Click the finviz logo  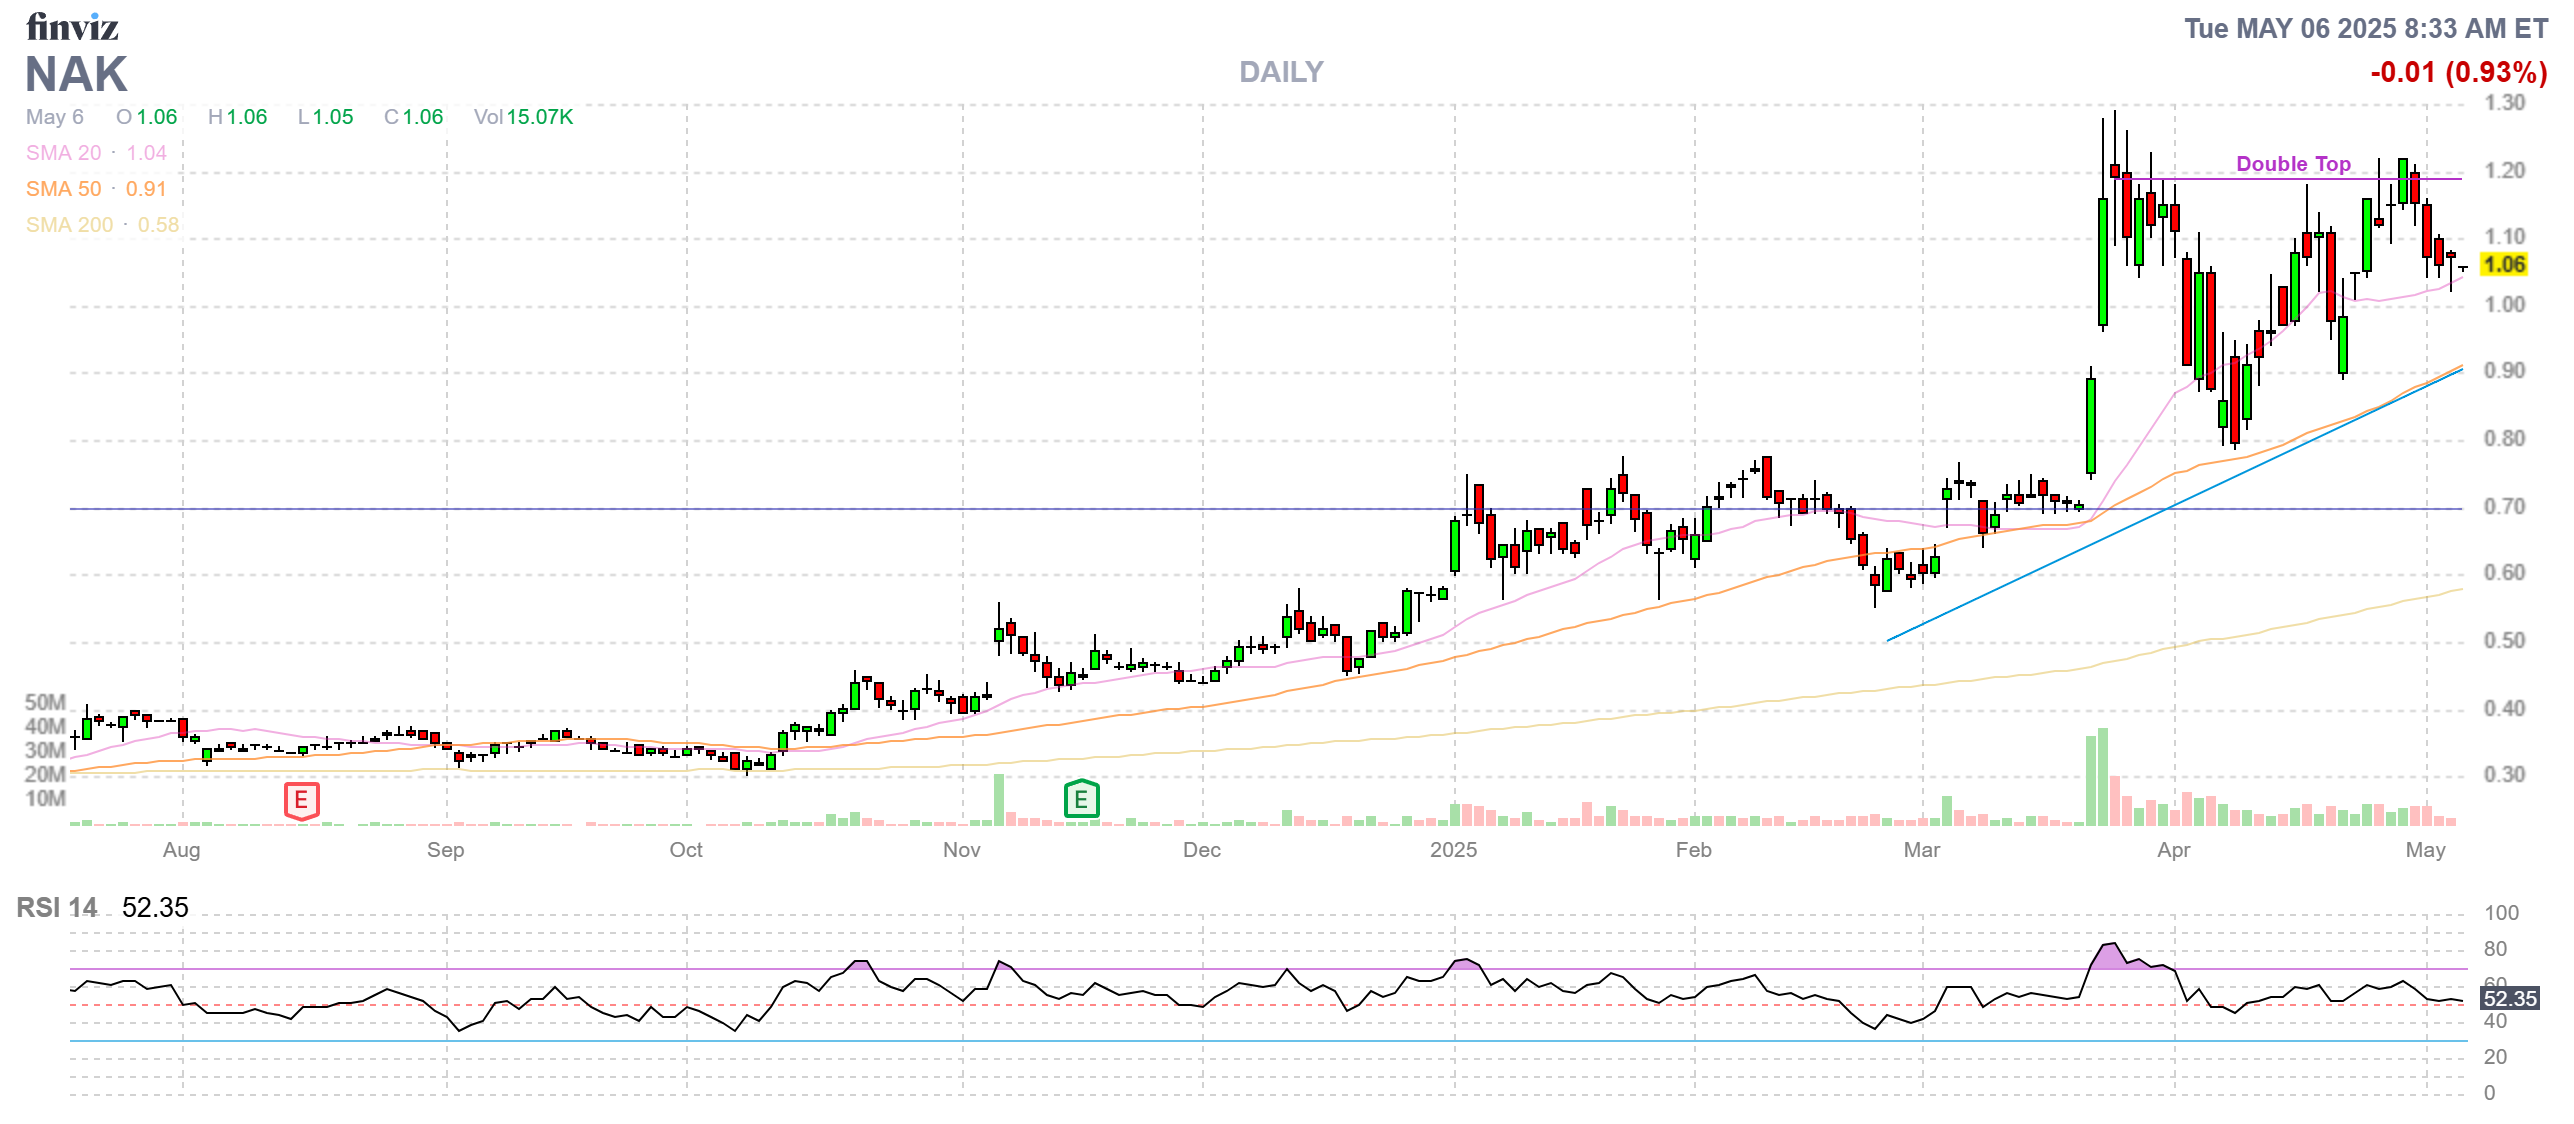[x=73, y=27]
